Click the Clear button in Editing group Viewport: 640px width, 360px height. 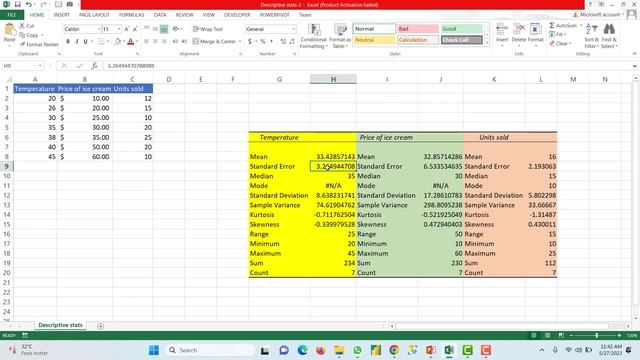tap(560, 43)
